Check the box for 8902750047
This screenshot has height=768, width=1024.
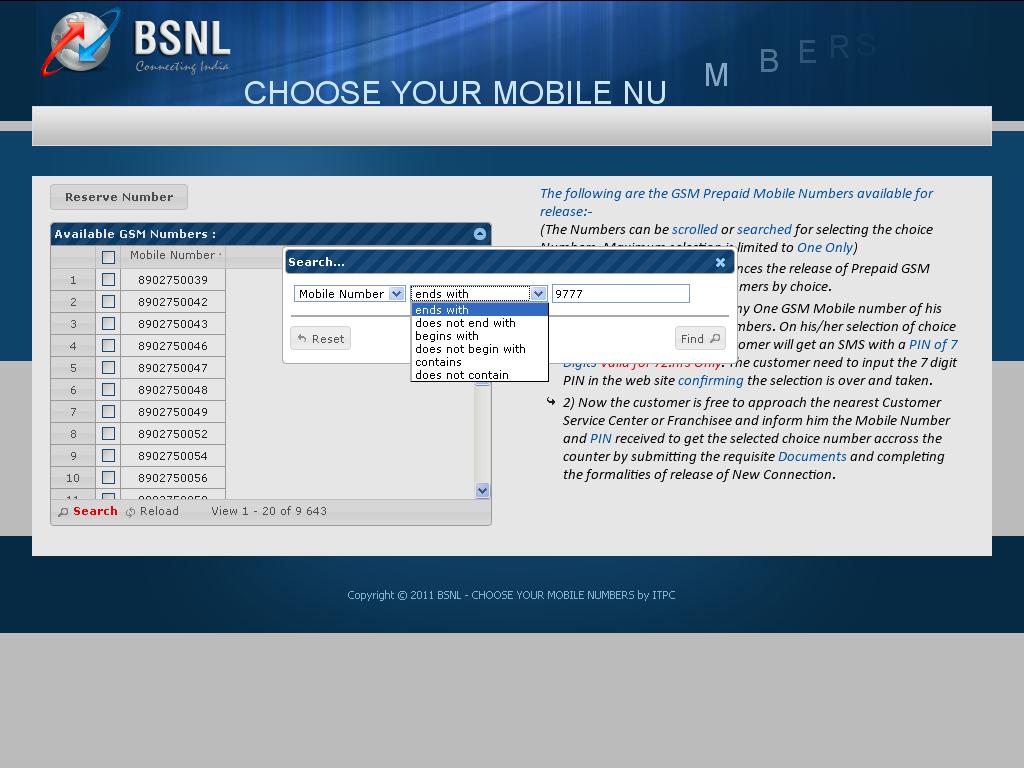108,368
